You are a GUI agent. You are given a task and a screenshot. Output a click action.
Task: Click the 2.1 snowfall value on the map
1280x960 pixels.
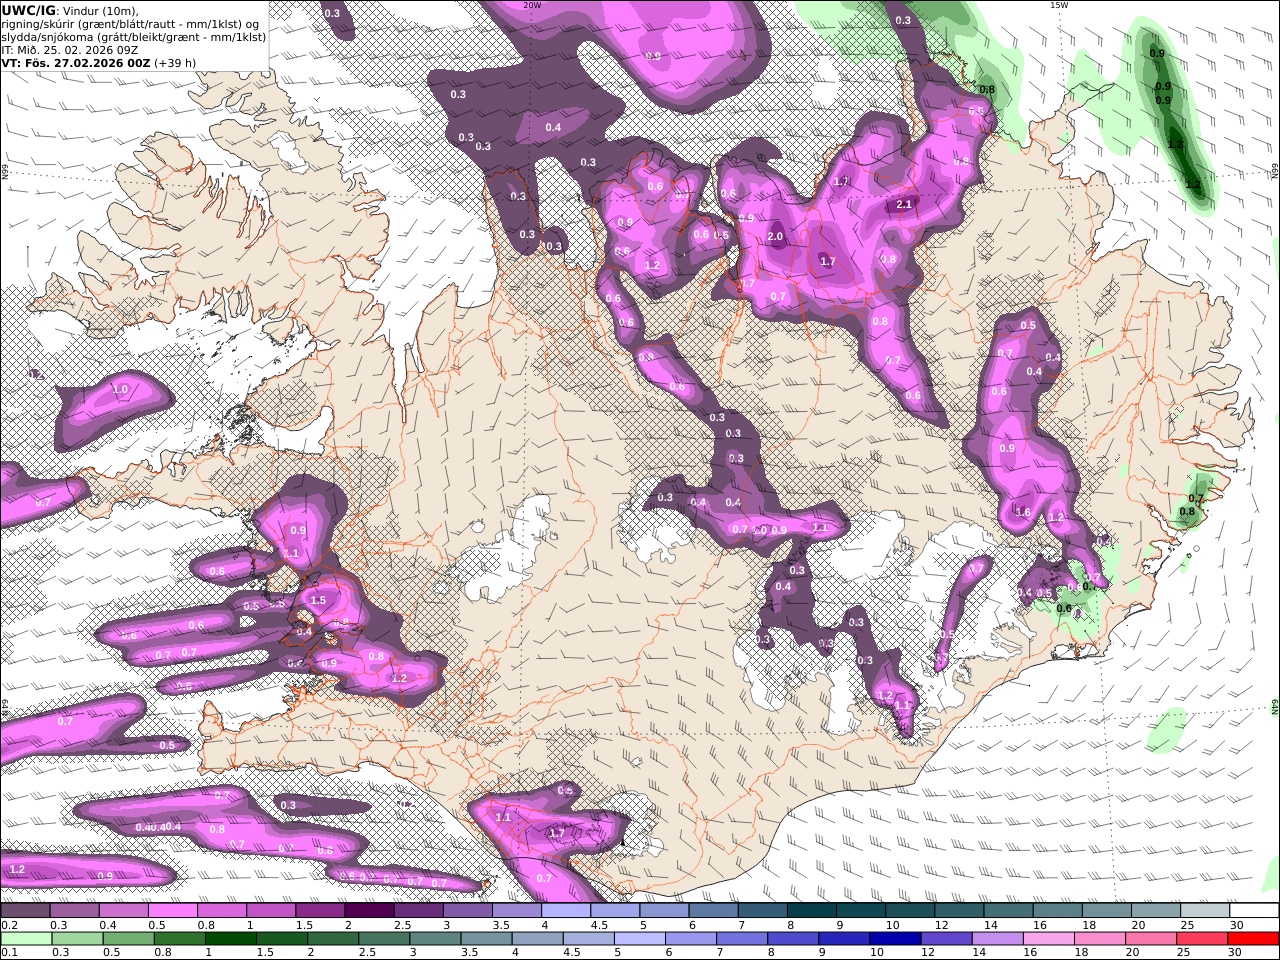coord(904,204)
